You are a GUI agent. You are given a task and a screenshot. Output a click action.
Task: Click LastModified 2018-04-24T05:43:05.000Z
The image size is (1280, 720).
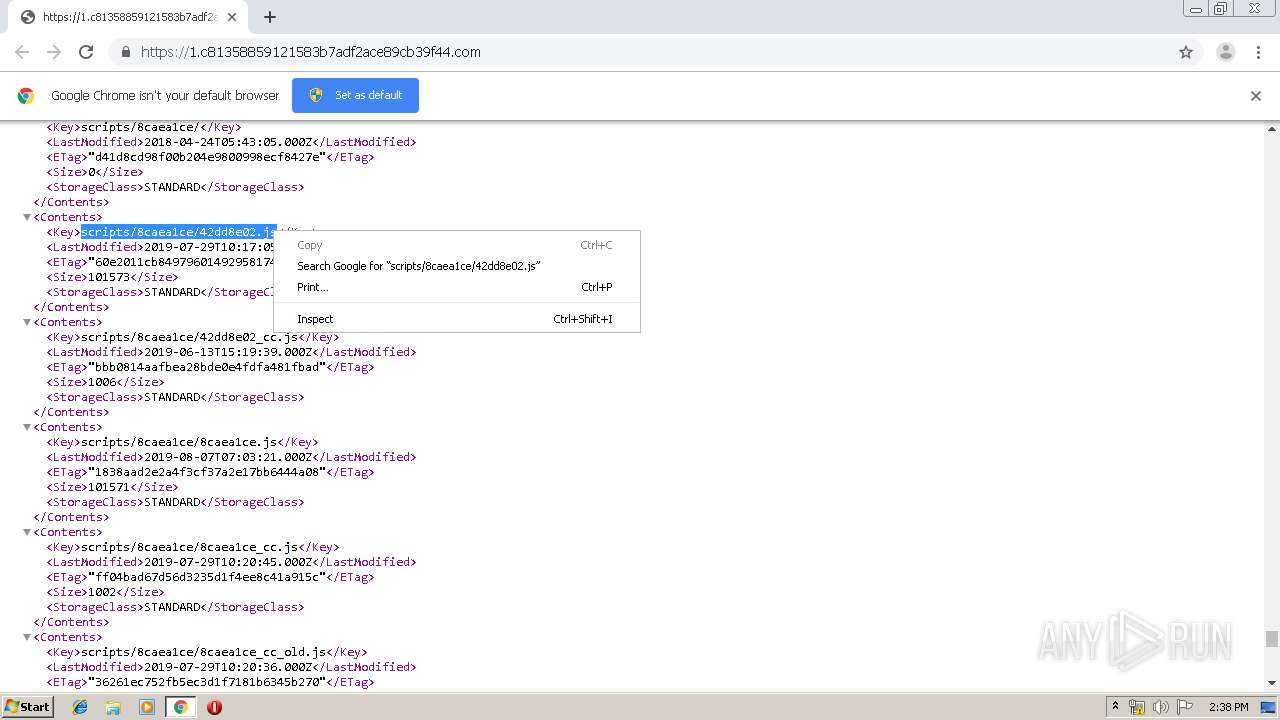pos(228,142)
